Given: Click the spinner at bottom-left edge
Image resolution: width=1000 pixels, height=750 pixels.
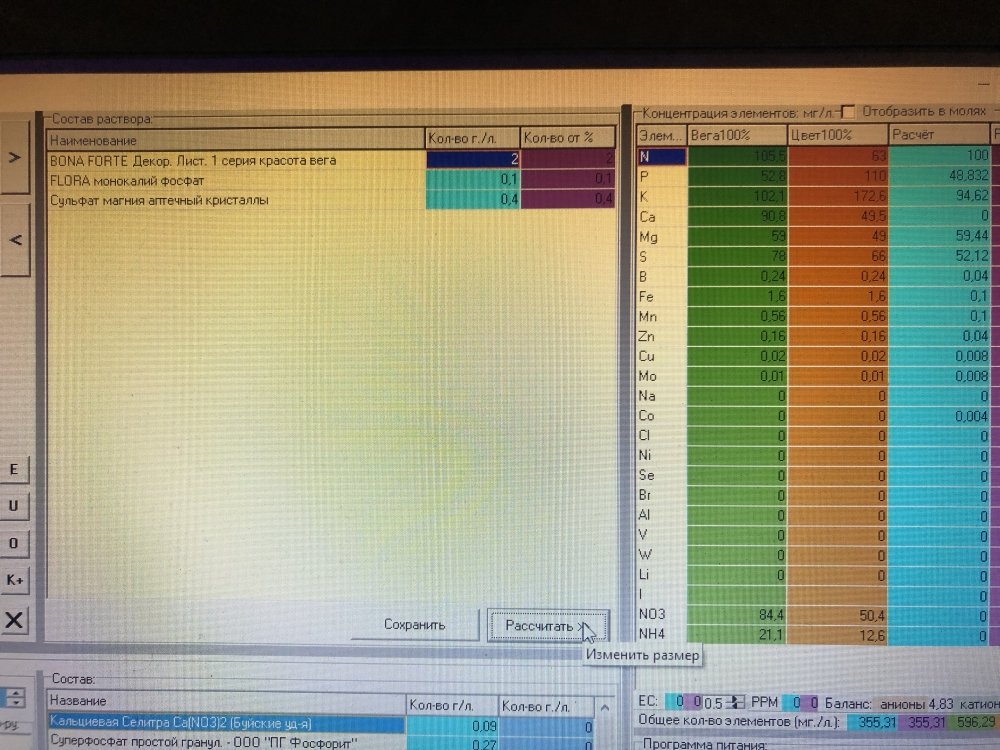Looking at the screenshot, I should click(17, 698).
